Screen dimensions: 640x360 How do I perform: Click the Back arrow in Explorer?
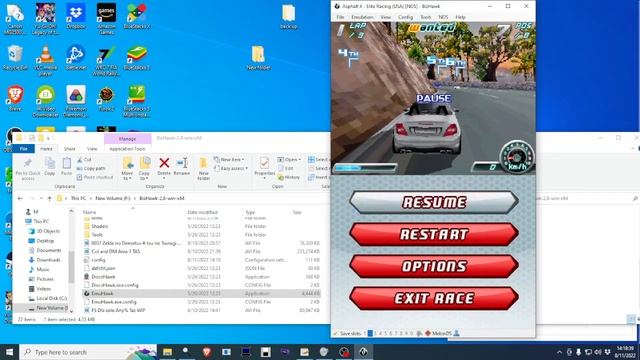click(20, 198)
